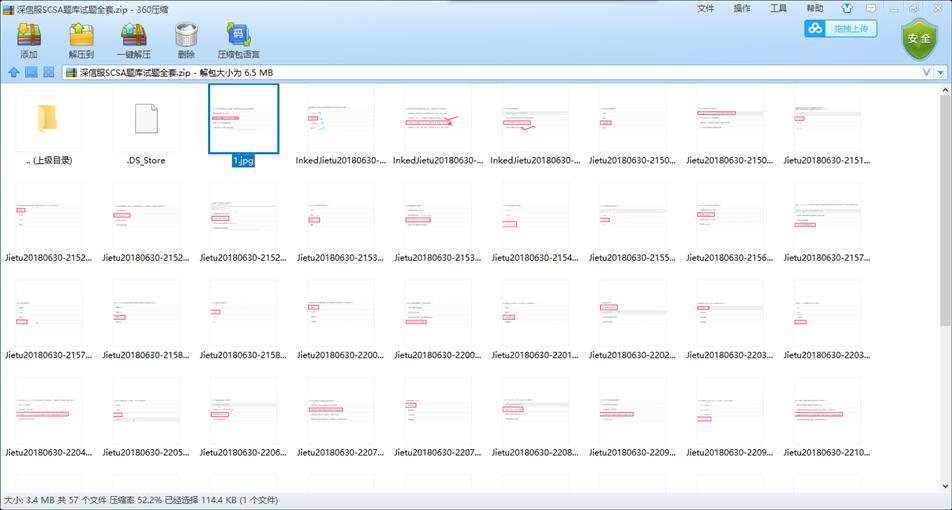Select file Jietu20180630-2154...
Image resolution: width=952 pixels, height=510 pixels.
tap(535, 223)
